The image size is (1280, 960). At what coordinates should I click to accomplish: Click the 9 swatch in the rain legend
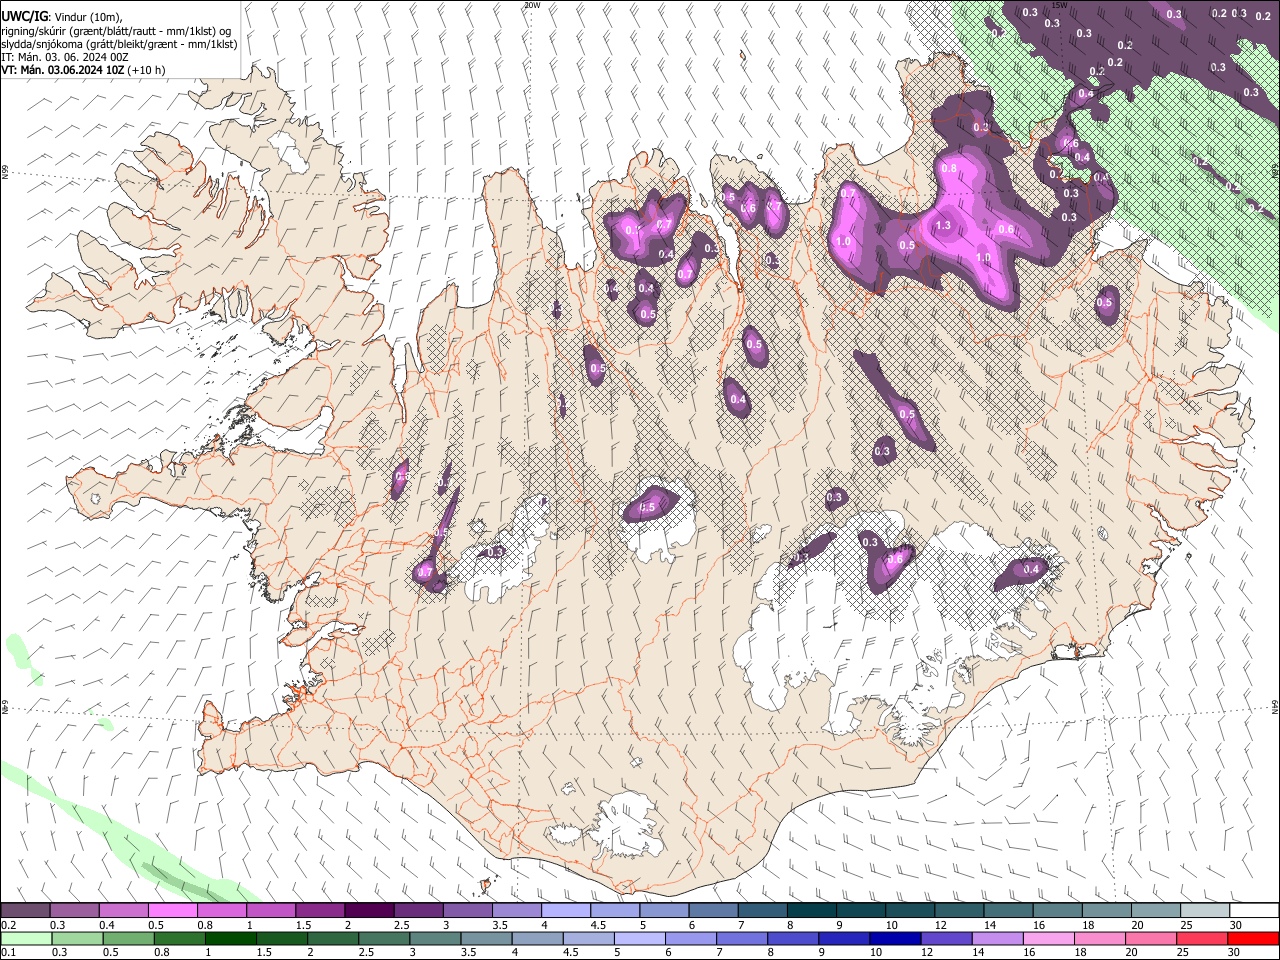point(843,938)
